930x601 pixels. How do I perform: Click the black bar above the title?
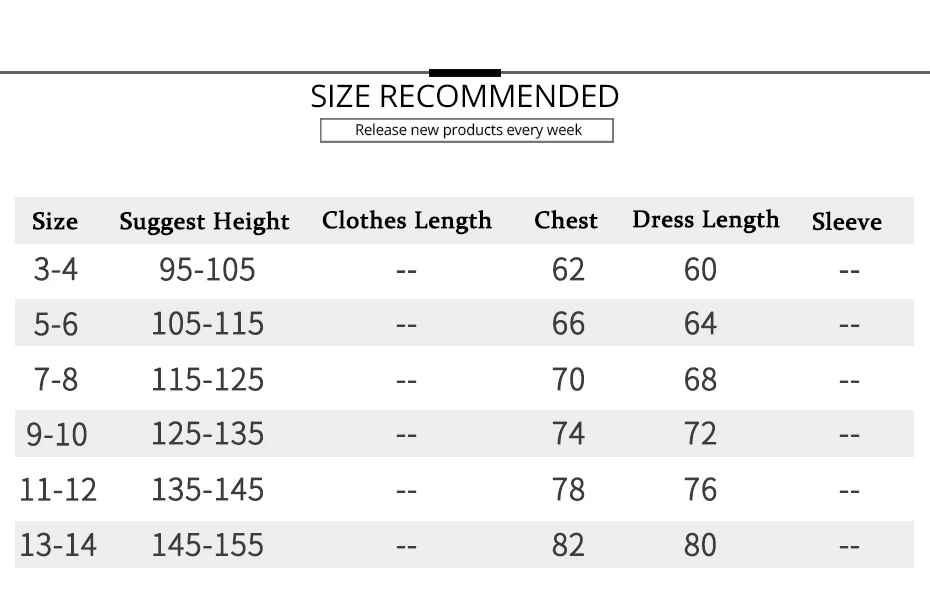tap(465, 73)
